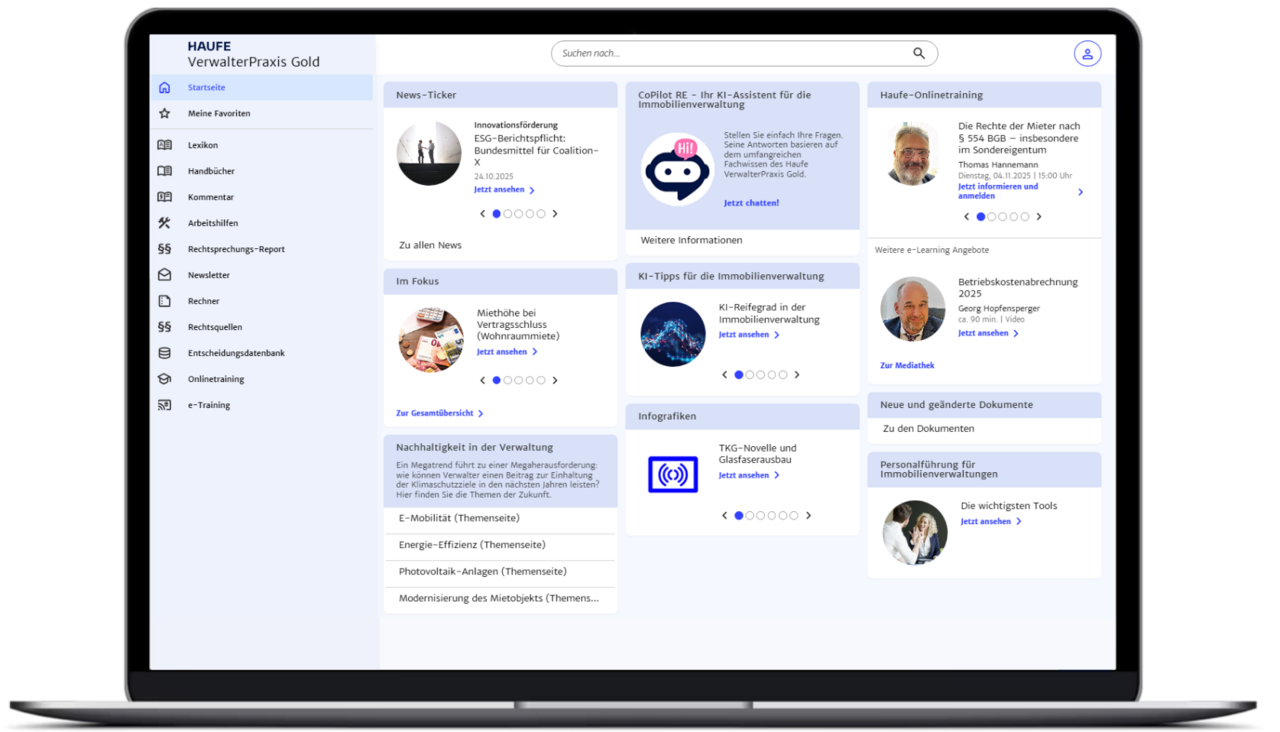Click the Suchen nach search field
The height and width of the screenshot is (732, 1280).
click(x=730, y=54)
